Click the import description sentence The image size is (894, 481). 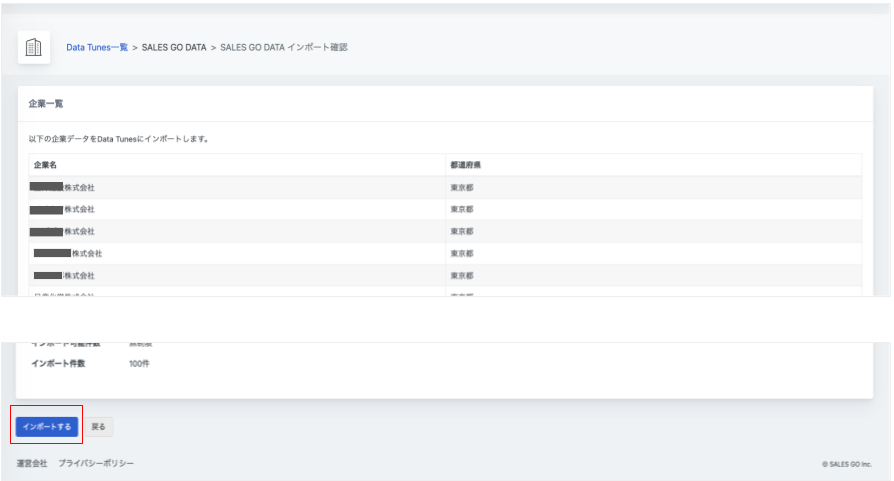pyautogui.click(x=119, y=138)
